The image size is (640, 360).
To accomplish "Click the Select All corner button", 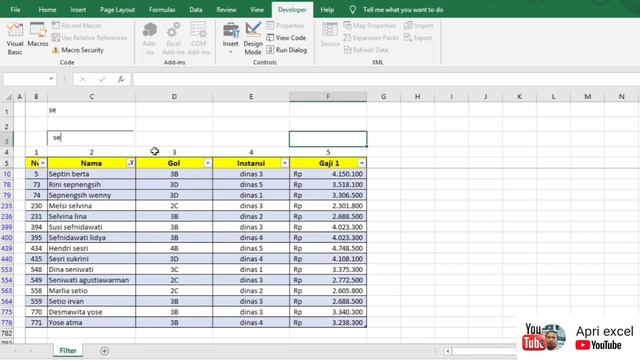I will click(8, 97).
